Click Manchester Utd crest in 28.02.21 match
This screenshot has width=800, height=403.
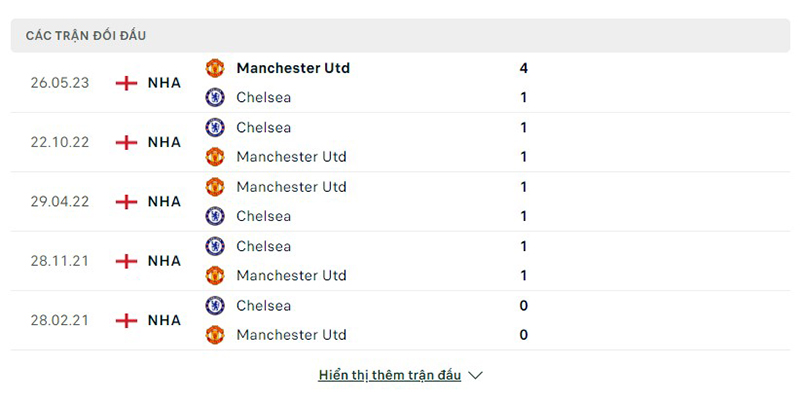click(215, 334)
